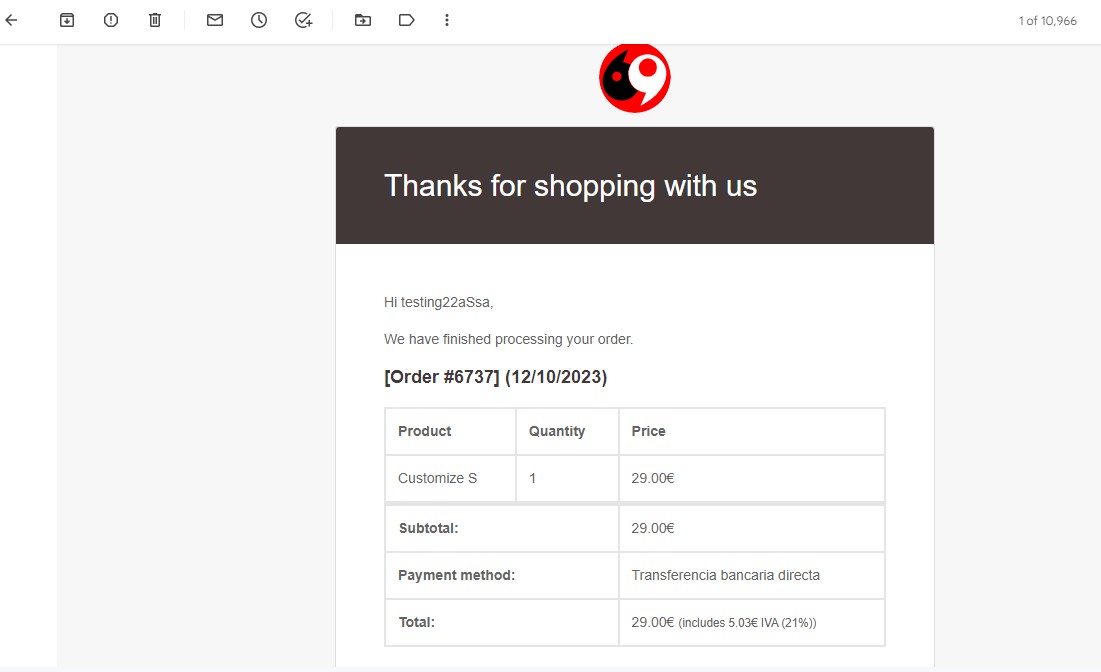Click the red and black store logo
This screenshot has height=672, width=1101.
pos(635,77)
